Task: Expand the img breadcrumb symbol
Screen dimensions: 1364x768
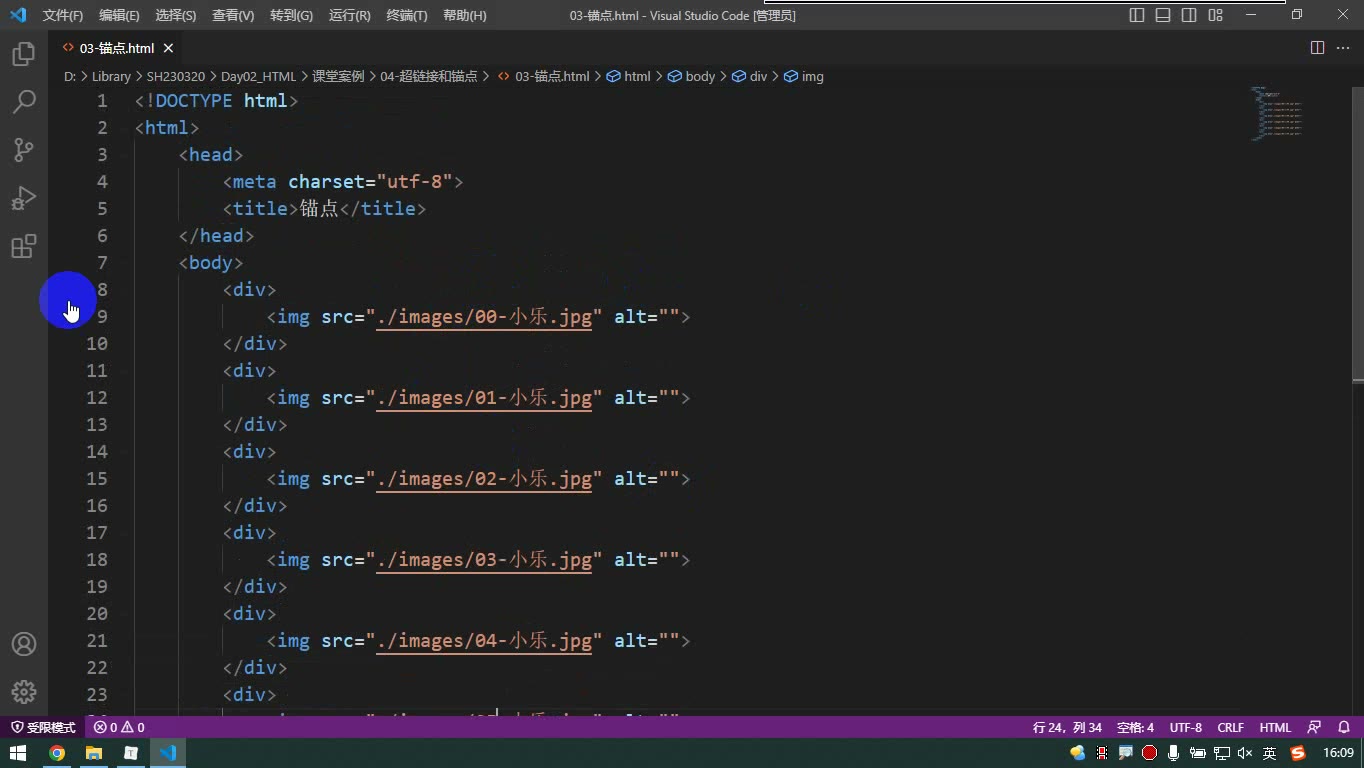Action: point(804,76)
